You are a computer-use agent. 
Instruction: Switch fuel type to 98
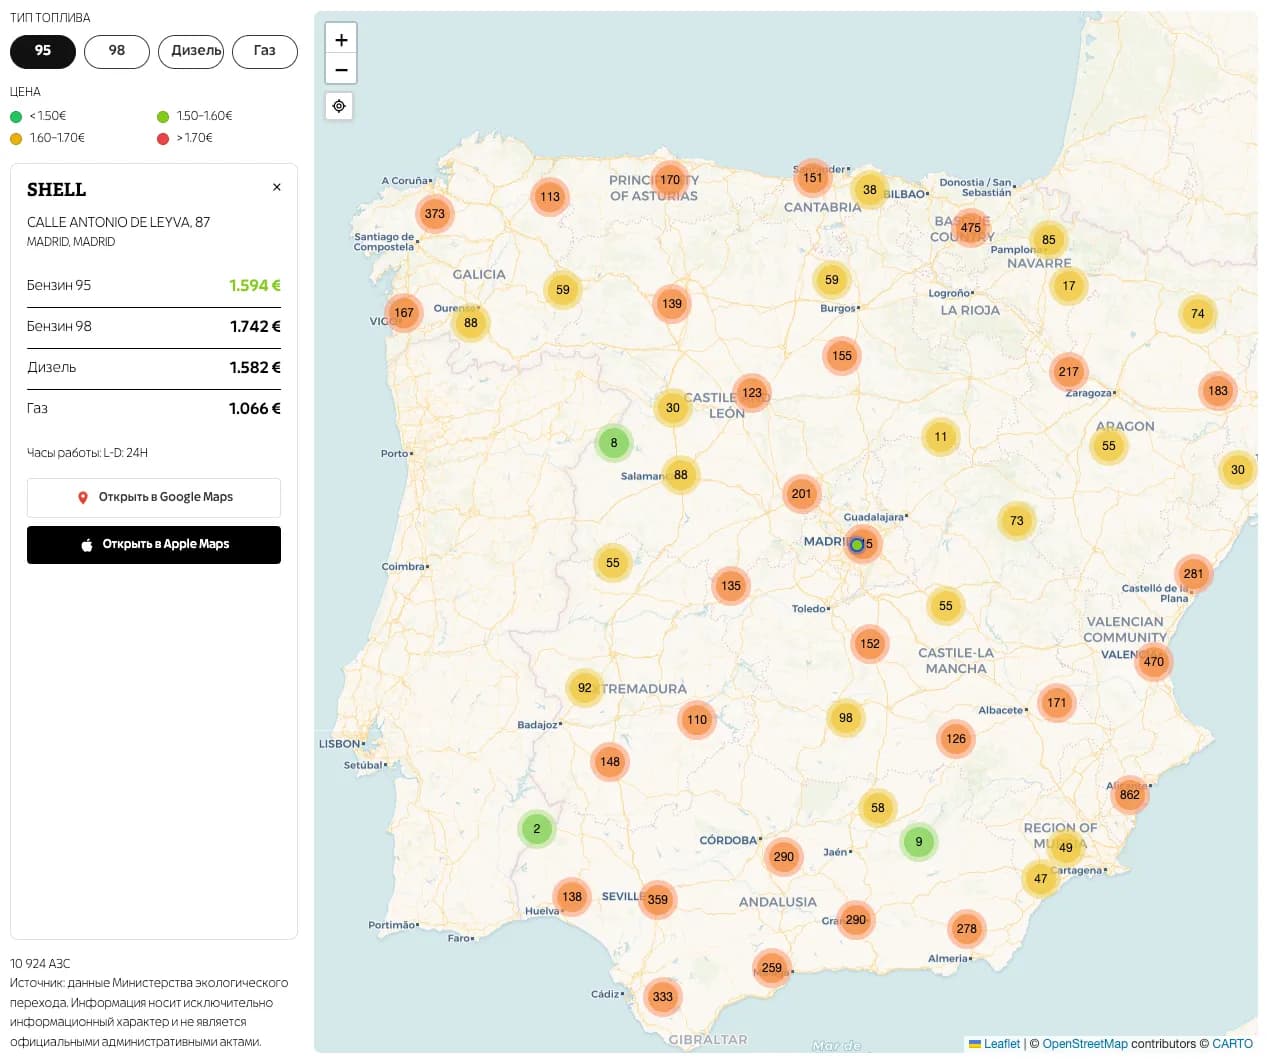[117, 51]
